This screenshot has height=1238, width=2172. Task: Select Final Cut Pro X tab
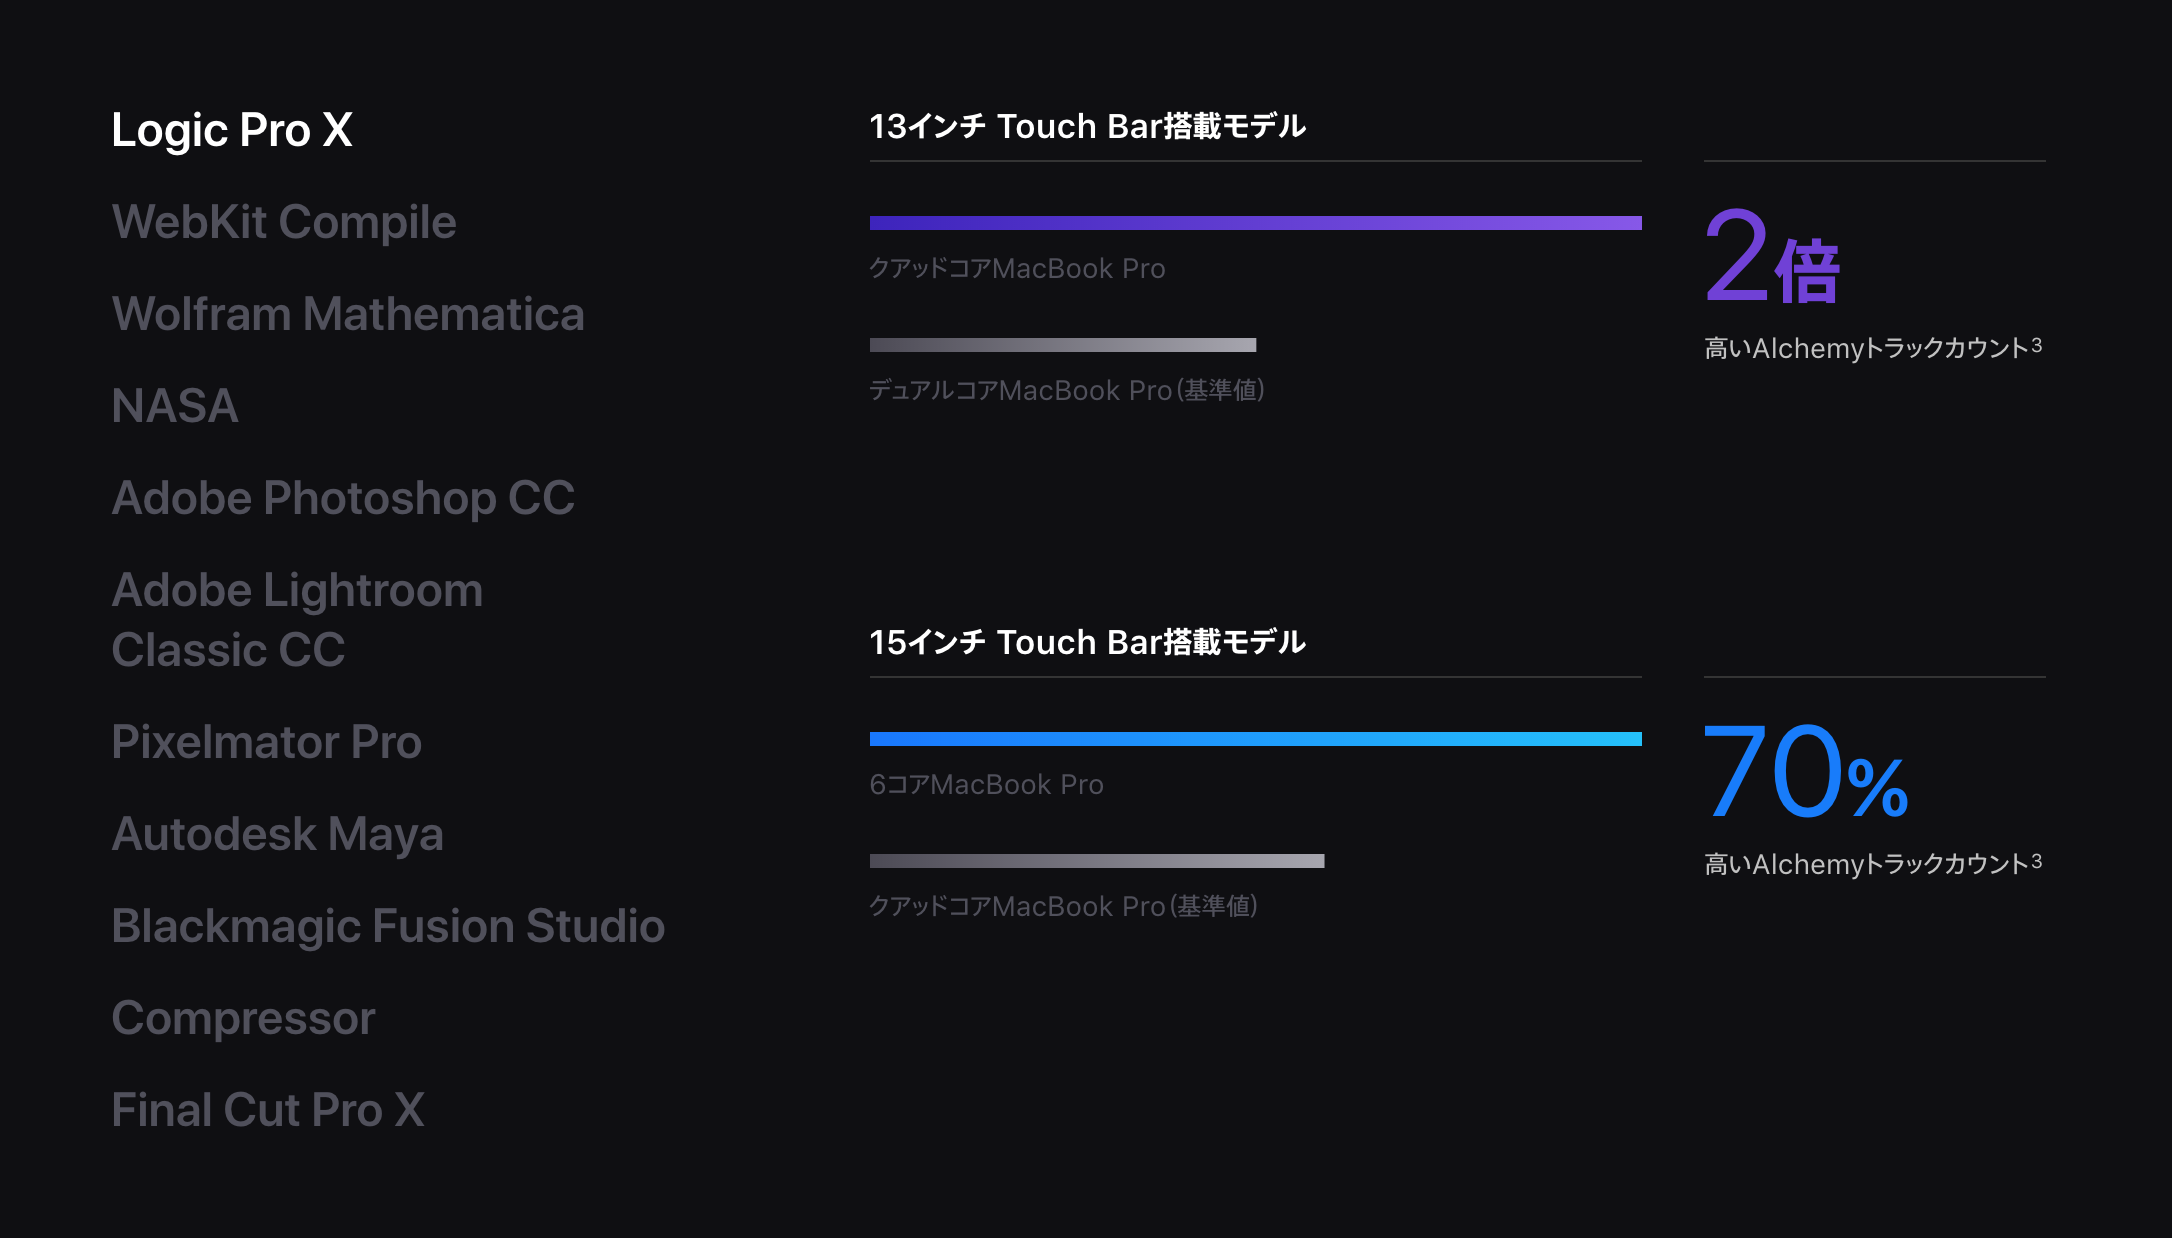point(268,1110)
